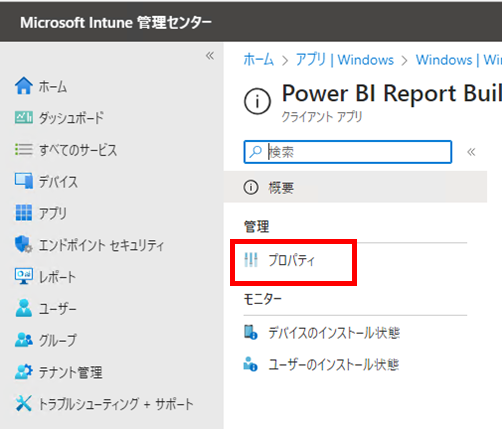Click the モニター section heading
Viewport: 502px width, 429px height.
point(263,299)
